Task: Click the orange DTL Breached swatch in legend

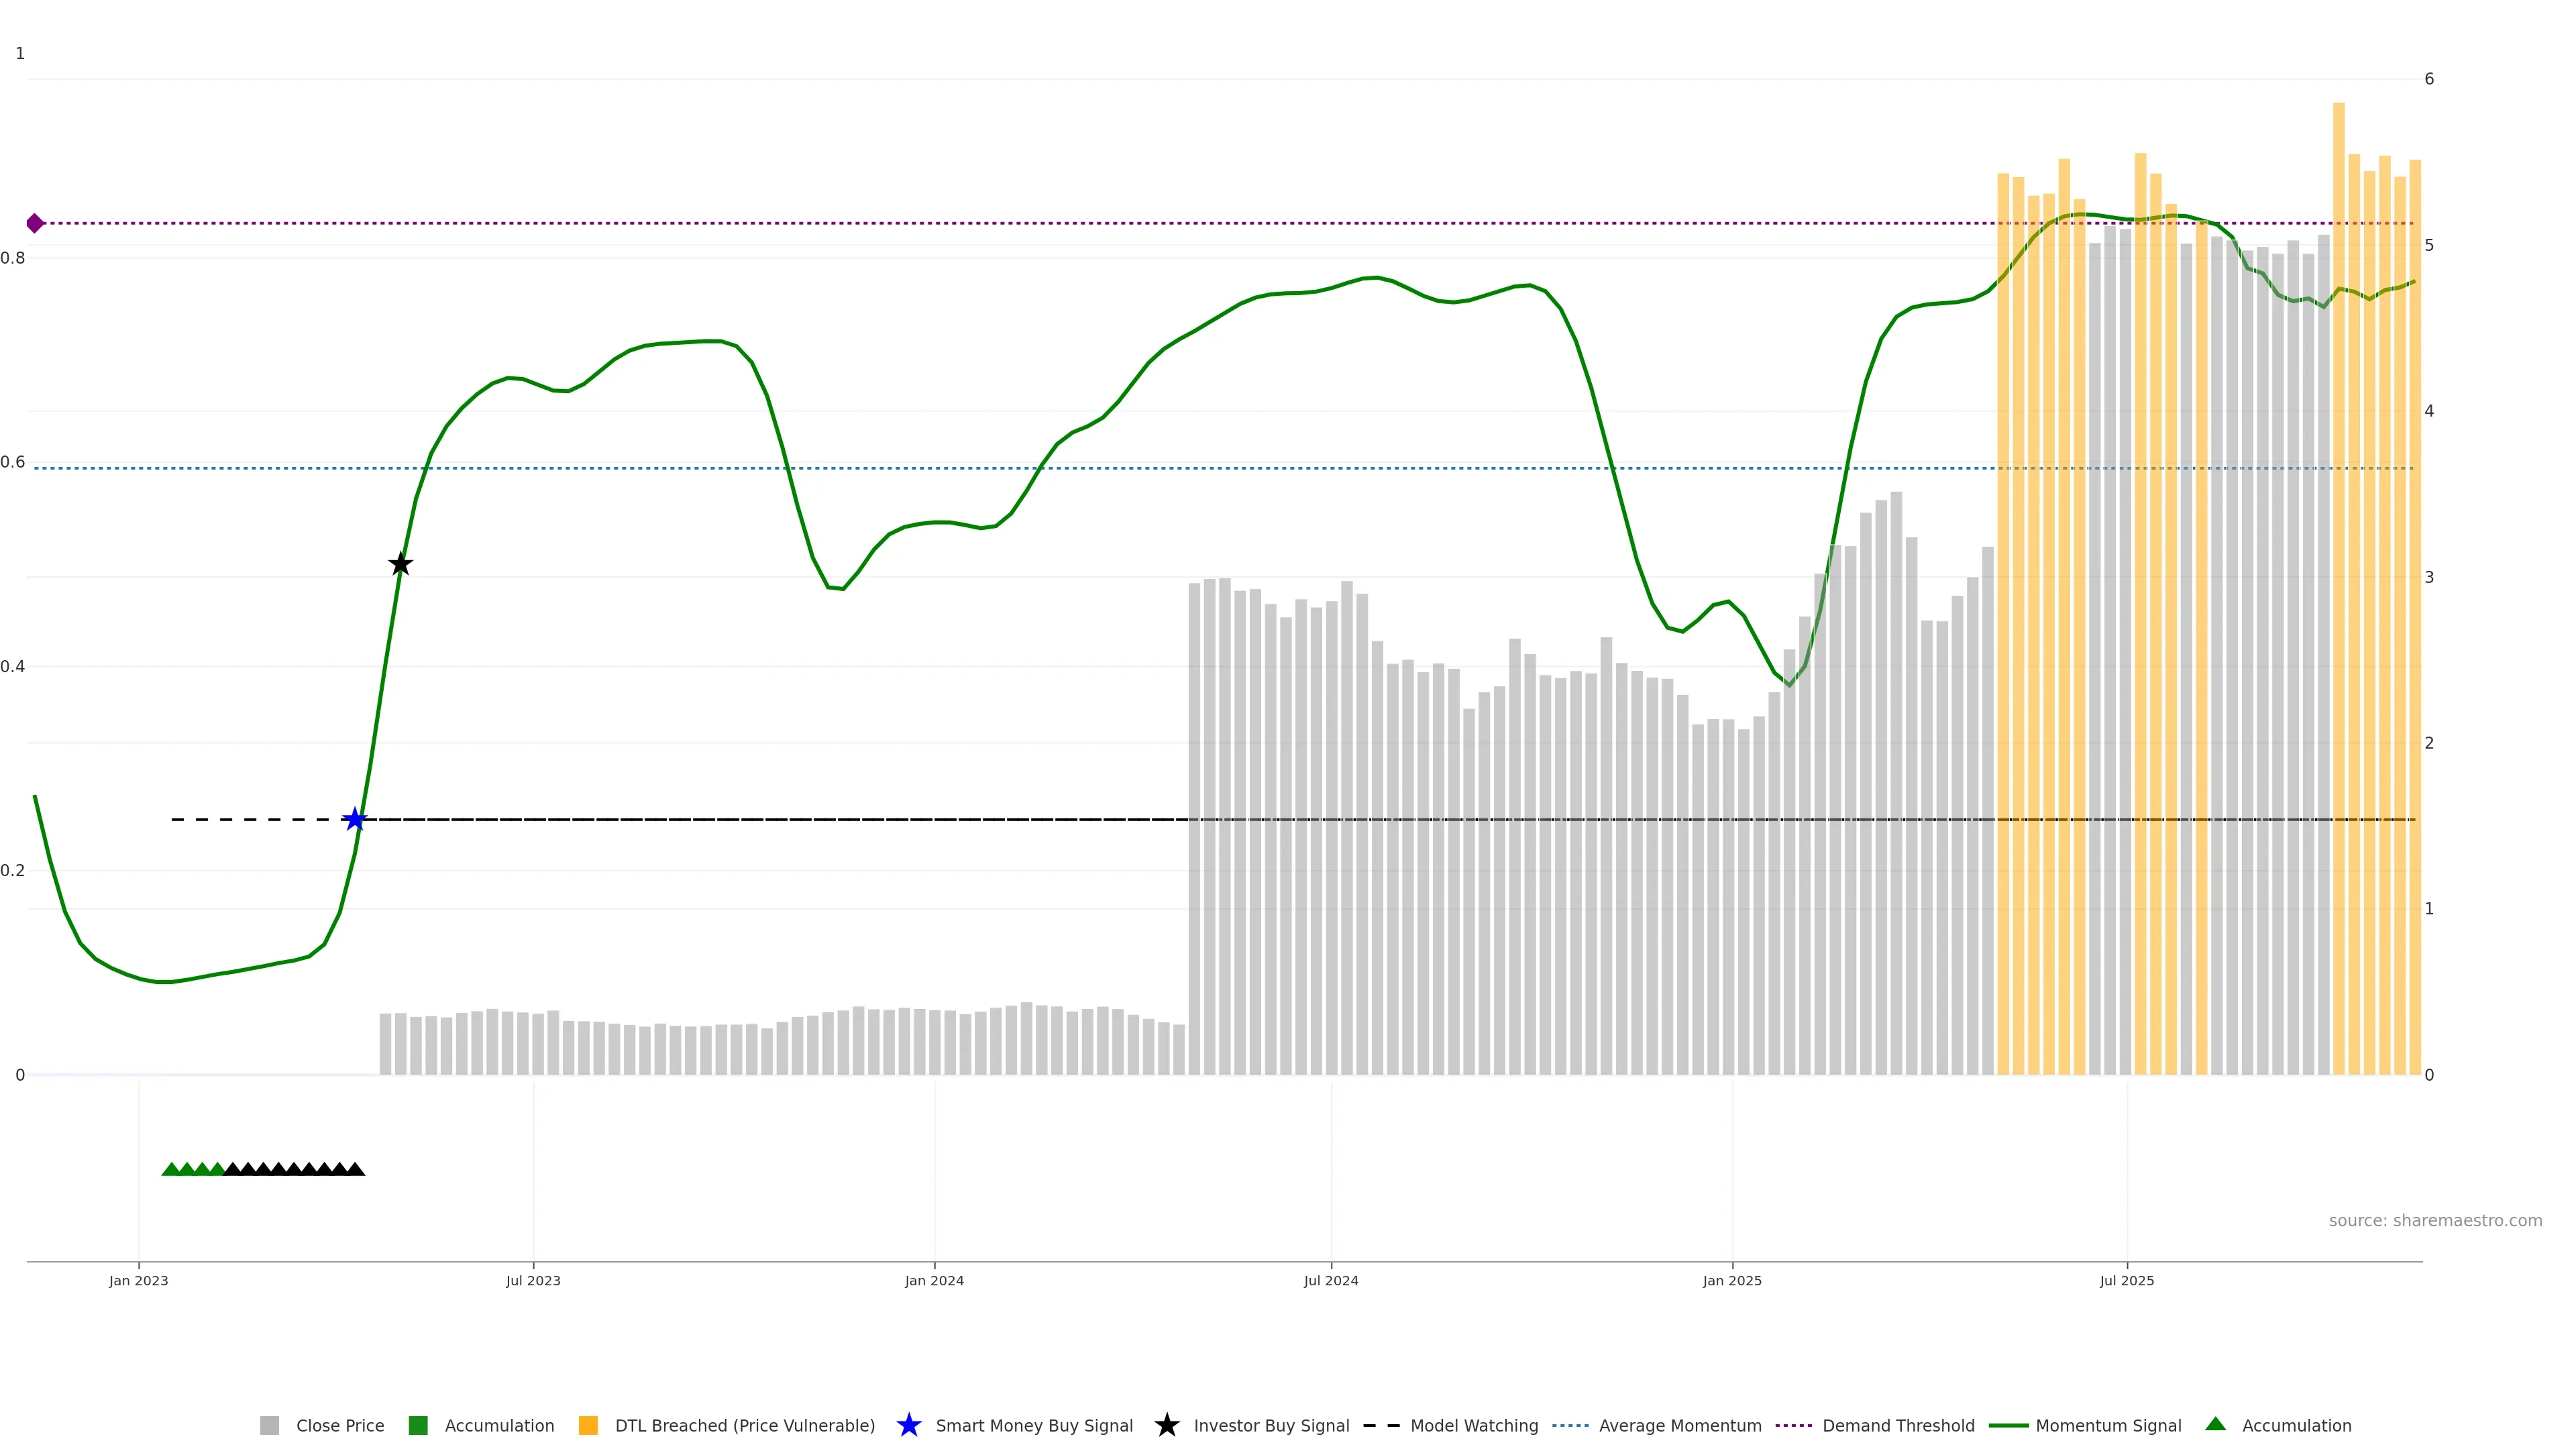Action: [x=588, y=1426]
